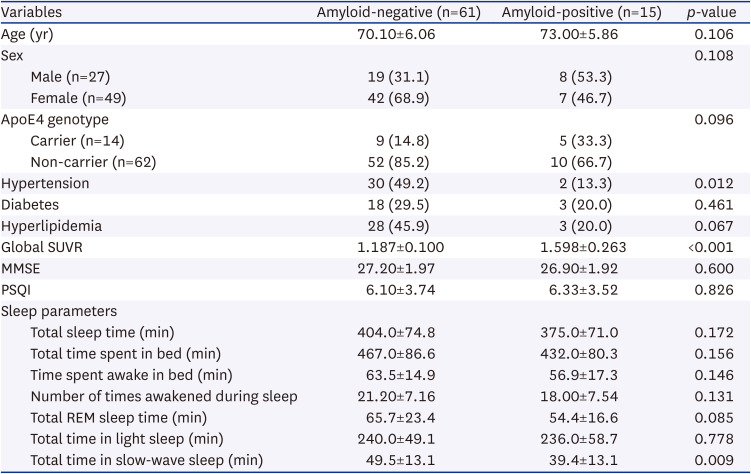Click the PSQI row label
The image size is (751, 474).
click(x=18, y=289)
